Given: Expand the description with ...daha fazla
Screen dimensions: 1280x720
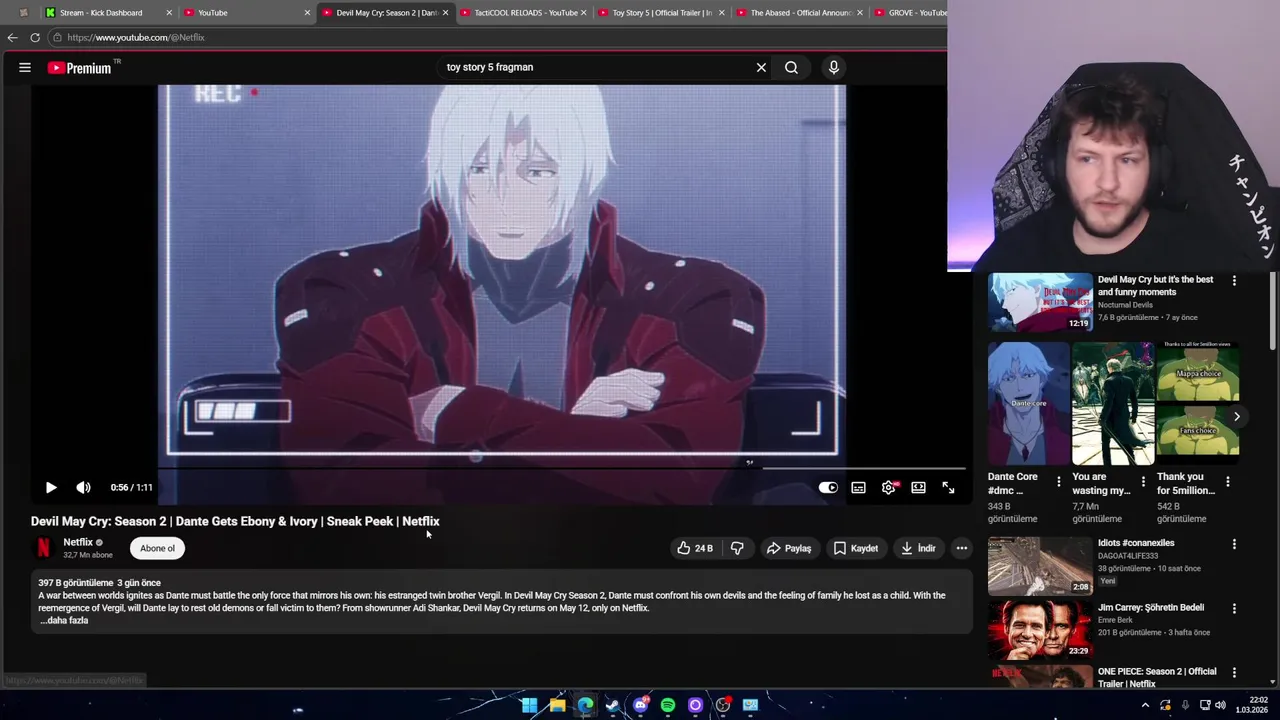Looking at the screenshot, I should [64, 620].
